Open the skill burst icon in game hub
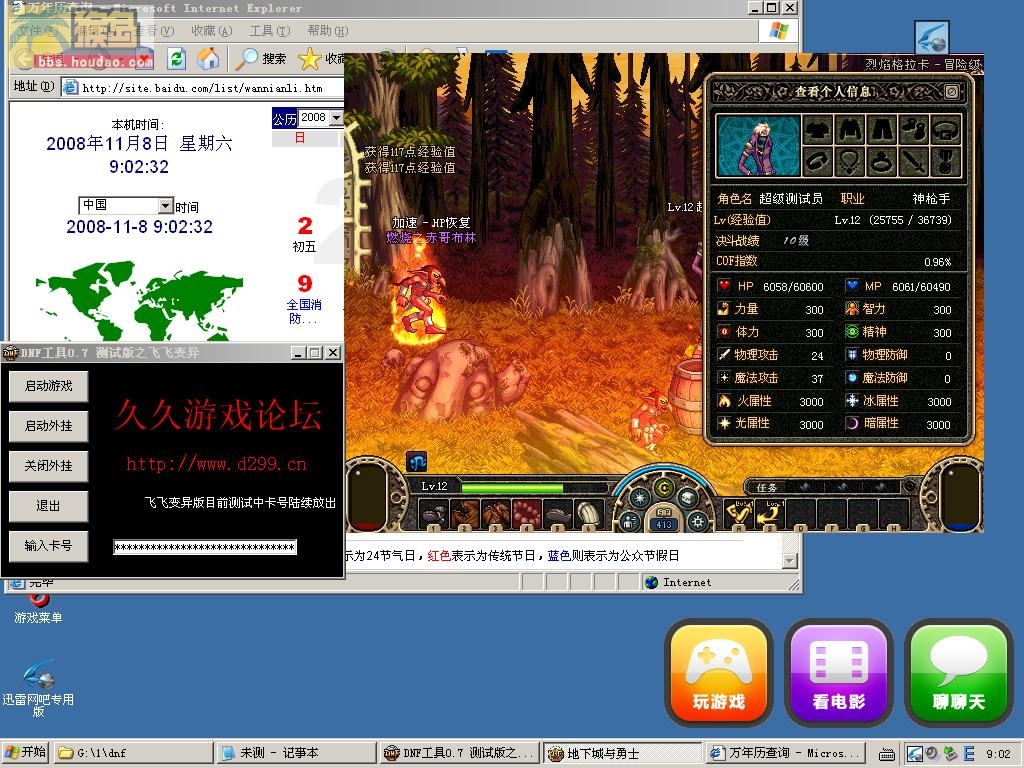Screen dimensions: 1024x768 tap(639, 498)
